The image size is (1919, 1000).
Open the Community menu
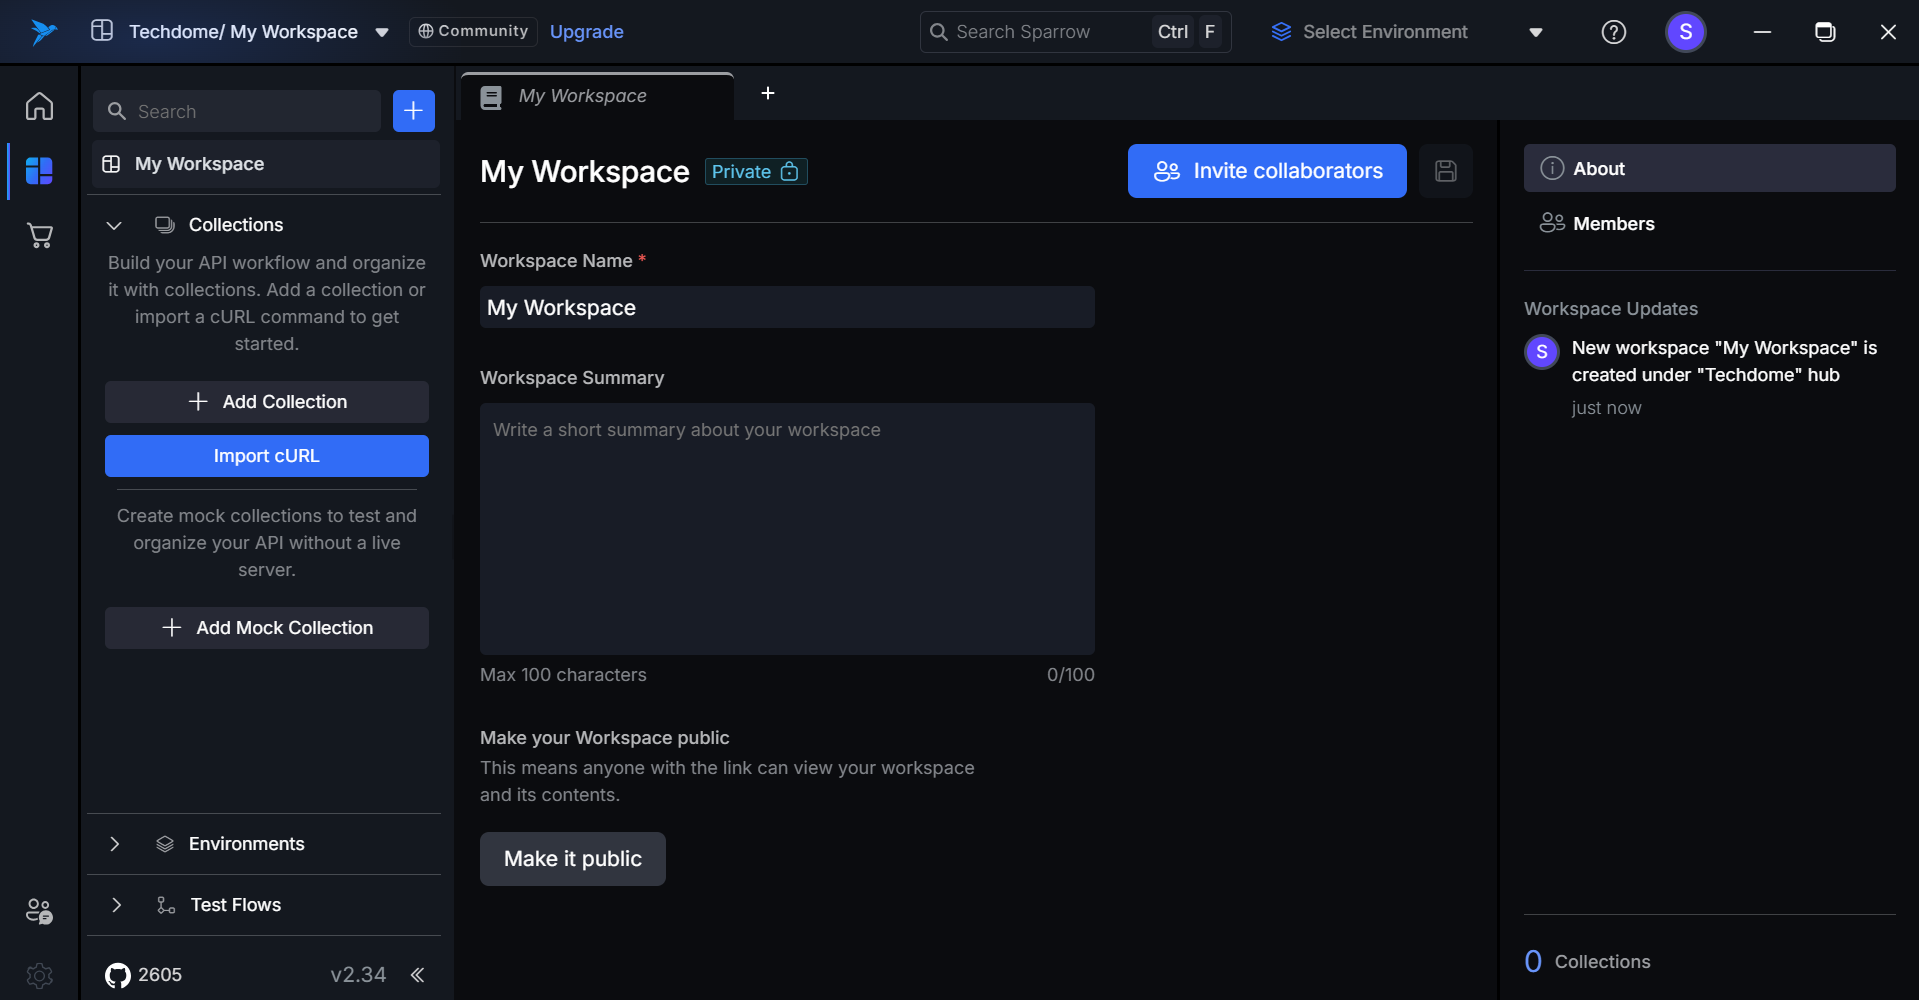tap(472, 31)
